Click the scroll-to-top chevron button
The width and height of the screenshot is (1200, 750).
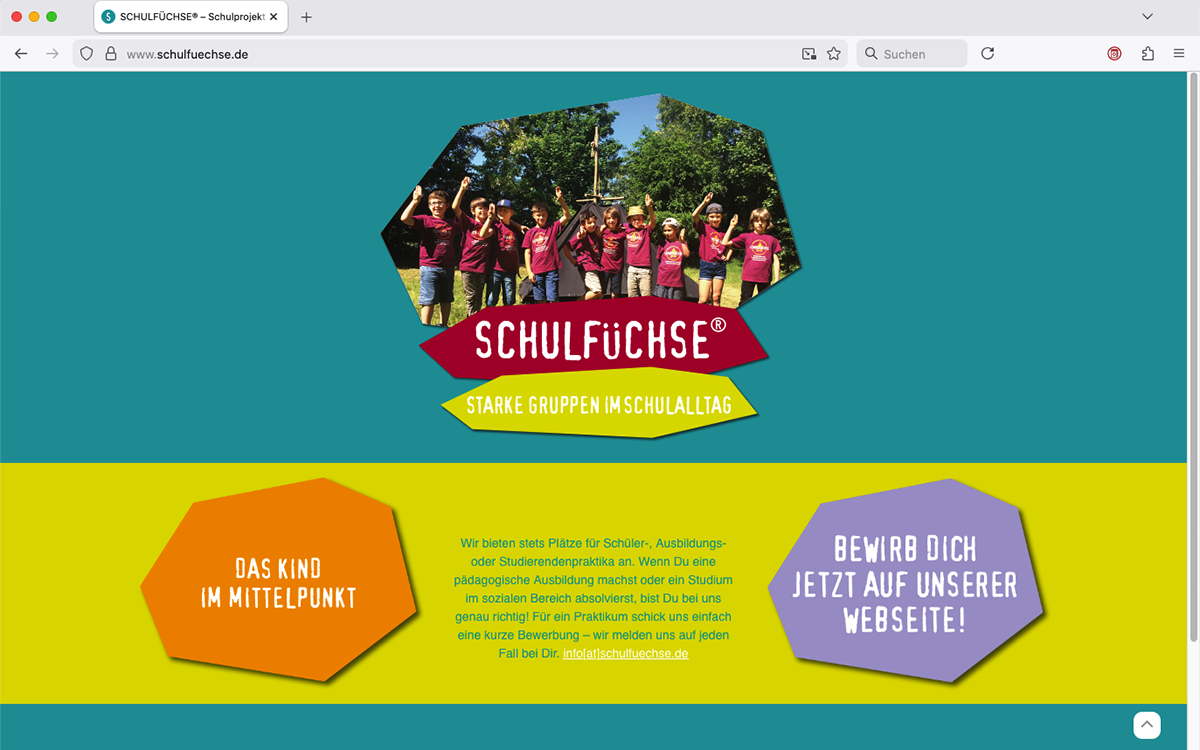coord(1147,725)
